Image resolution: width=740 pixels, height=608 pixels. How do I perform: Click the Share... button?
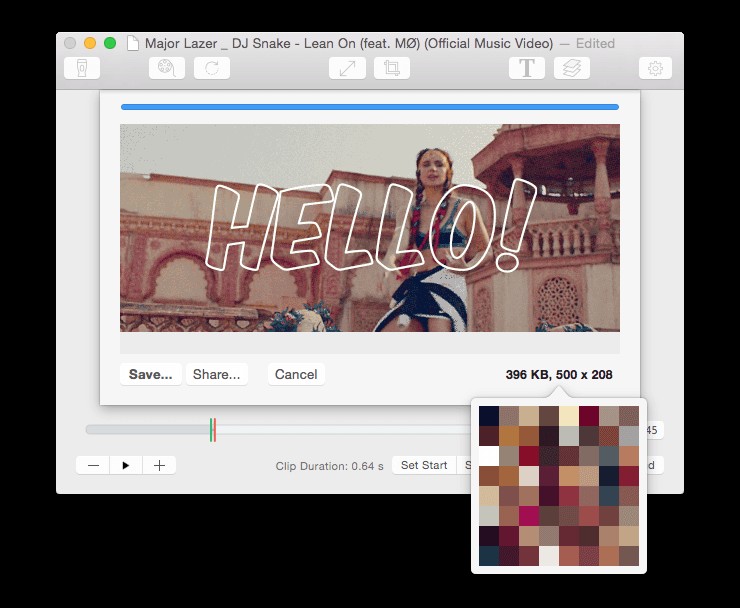pyautogui.click(x=217, y=374)
